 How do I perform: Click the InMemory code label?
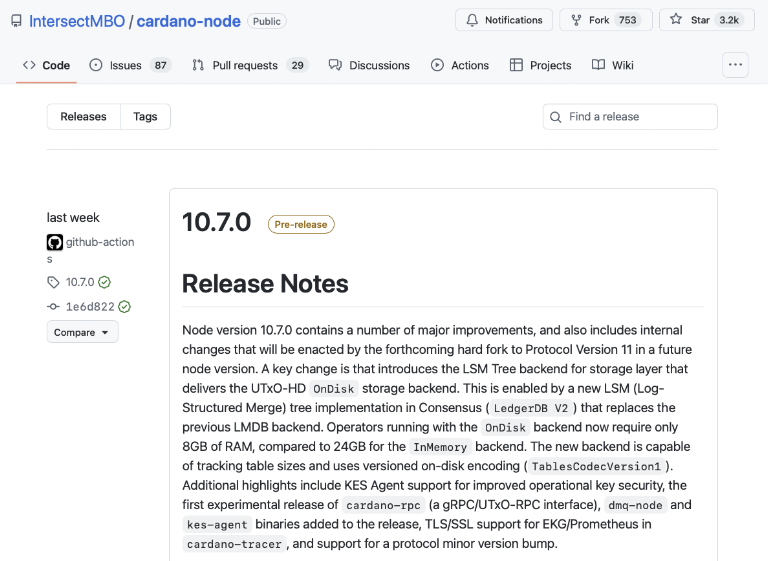(x=440, y=447)
